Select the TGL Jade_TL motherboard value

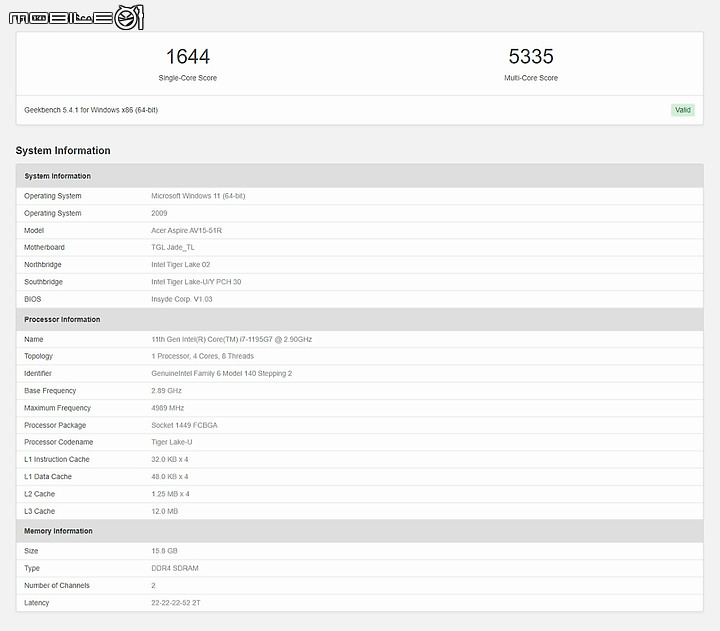pyautogui.click(x=173, y=248)
